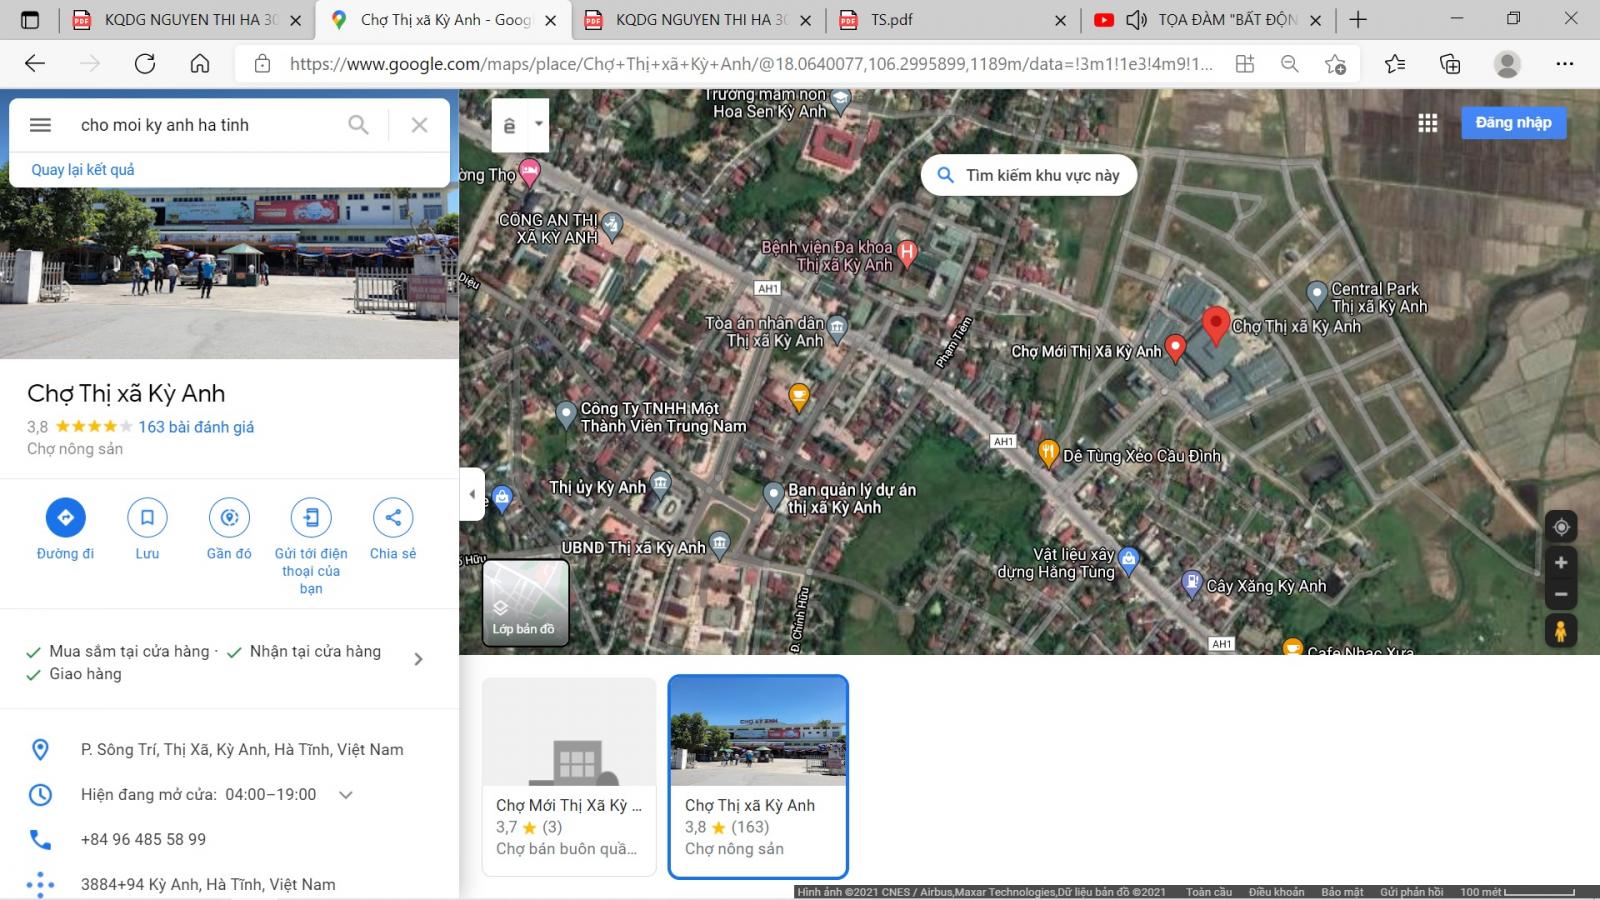Click the browser address bar URL

point(751,64)
